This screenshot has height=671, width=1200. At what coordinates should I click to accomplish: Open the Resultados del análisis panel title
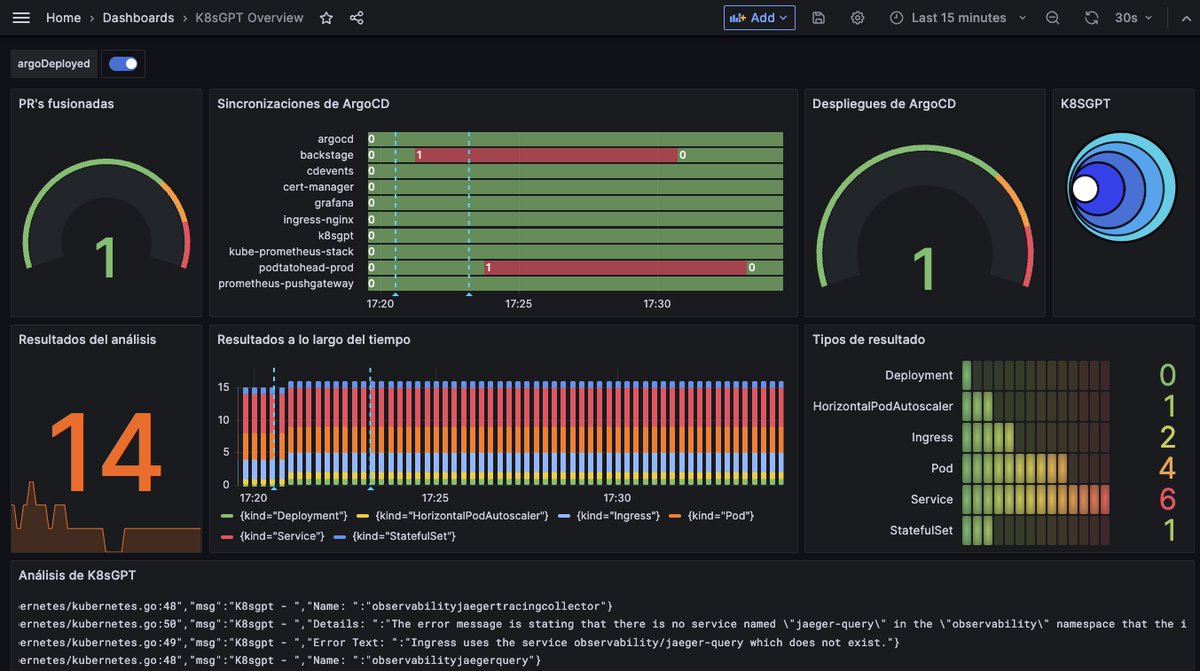(x=87, y=339)
